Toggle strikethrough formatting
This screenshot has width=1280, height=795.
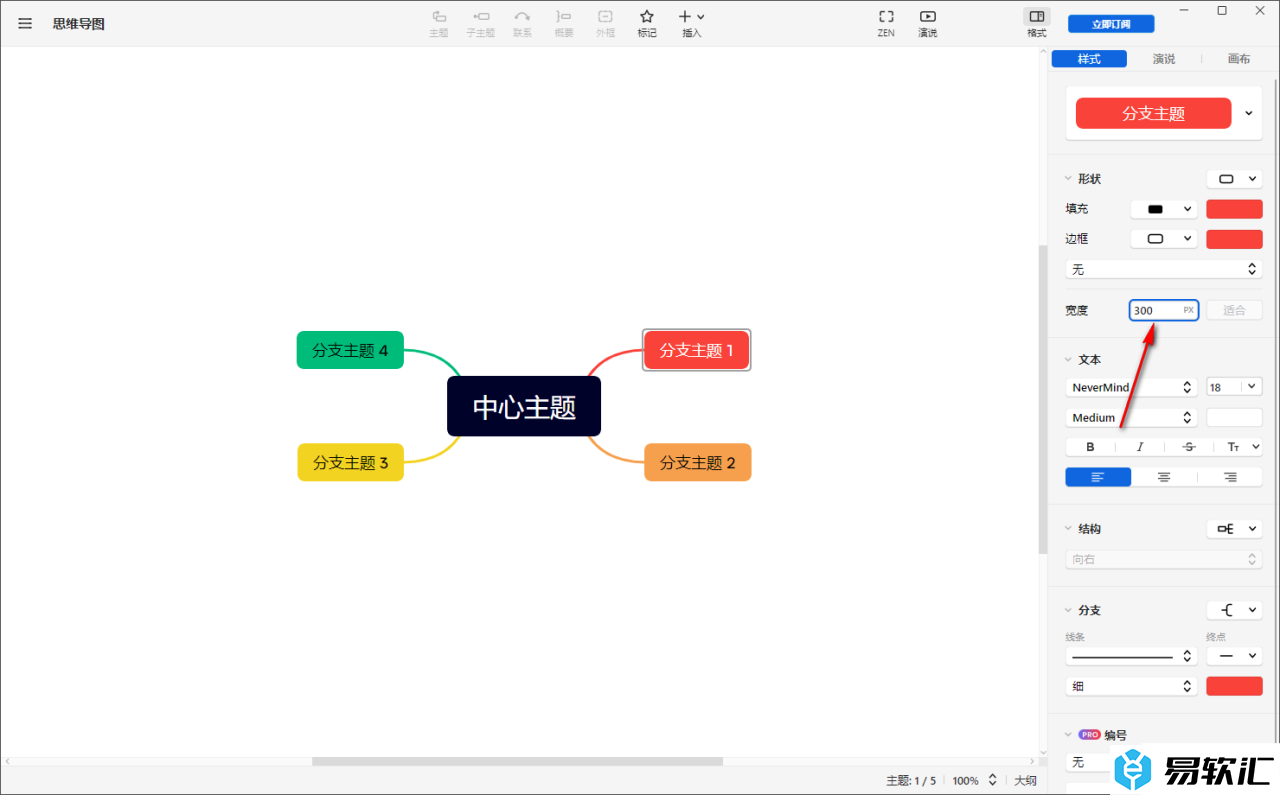1188,447
